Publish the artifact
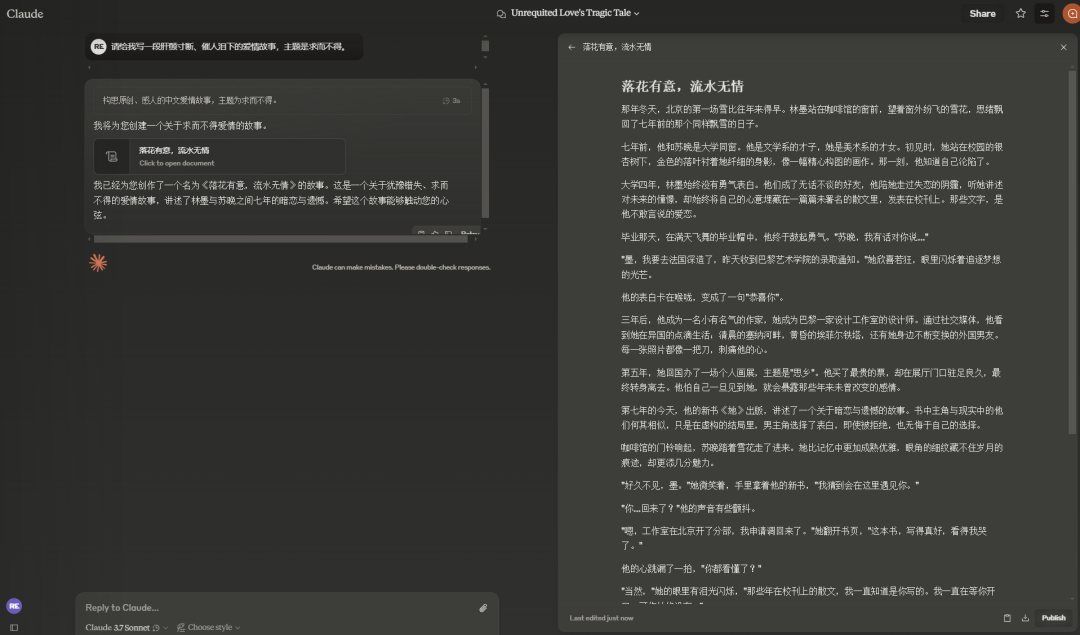 tap(1052, 617)
